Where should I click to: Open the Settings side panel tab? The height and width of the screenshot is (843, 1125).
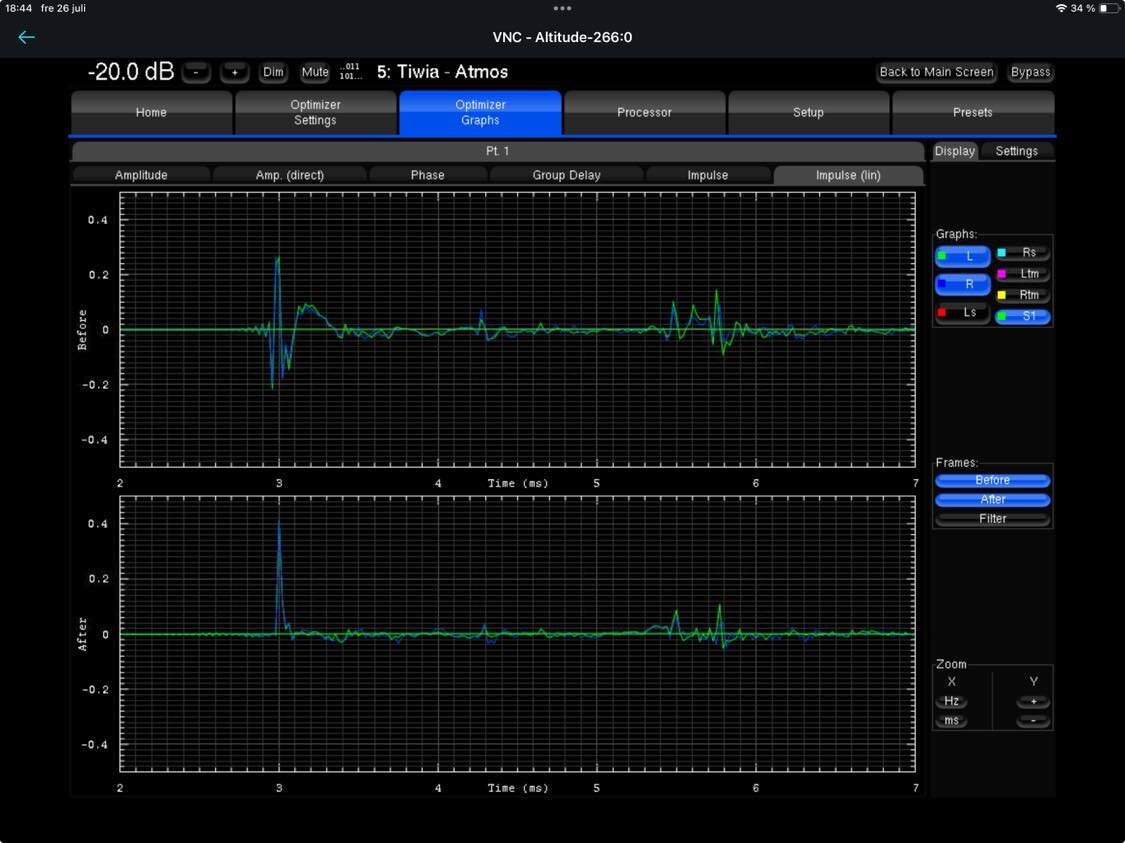tap(1016, 151)
